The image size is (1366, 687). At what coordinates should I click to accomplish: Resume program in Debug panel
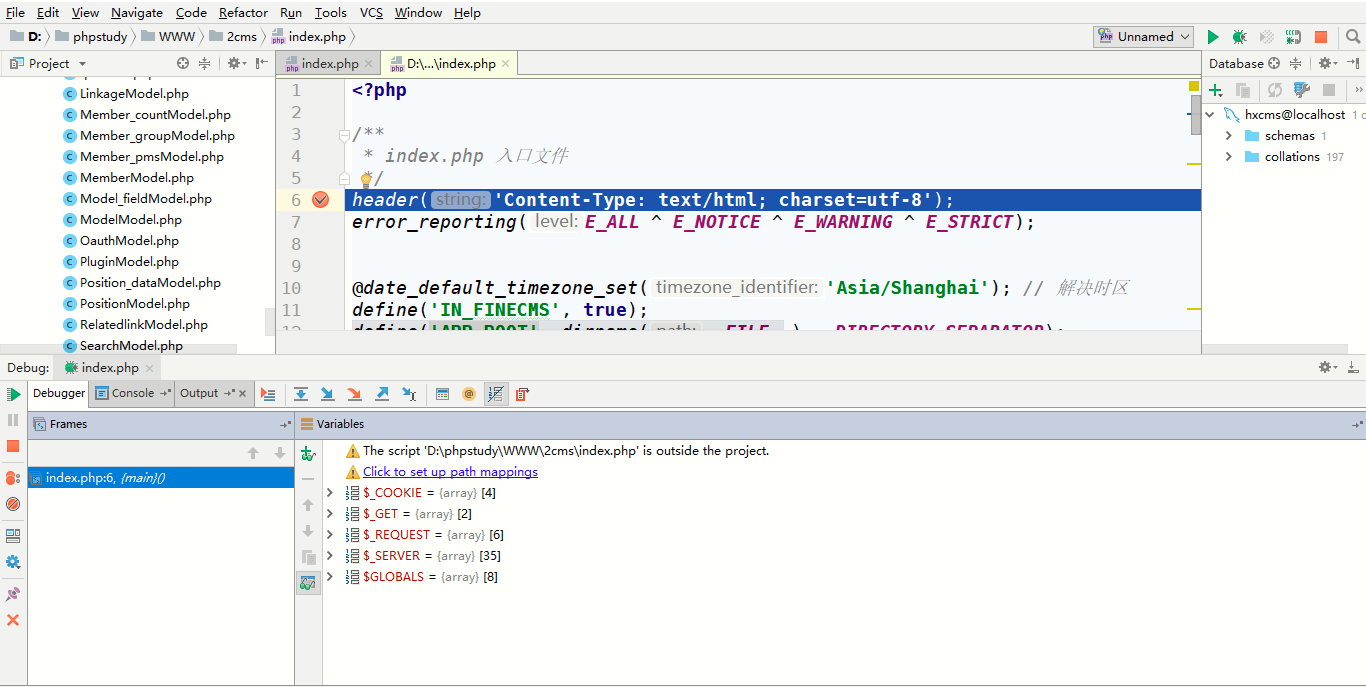[13, 395]
